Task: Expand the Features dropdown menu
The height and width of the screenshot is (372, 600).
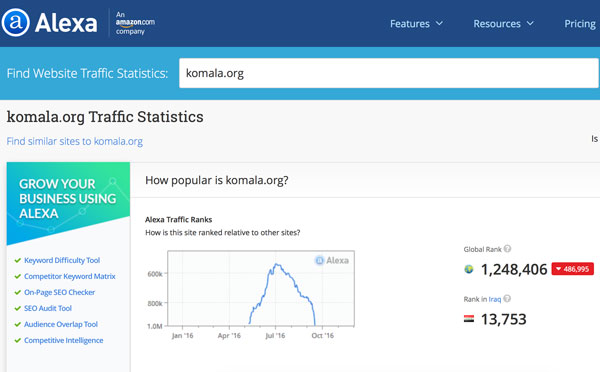Action: (416, 24)
